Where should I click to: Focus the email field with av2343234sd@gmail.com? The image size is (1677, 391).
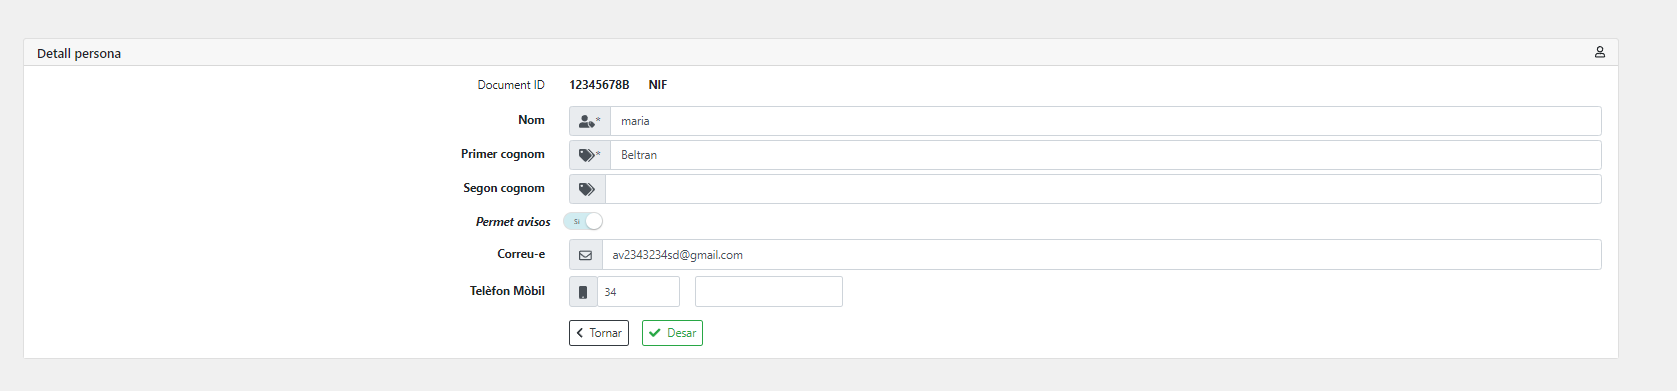tap(1101, 255)
